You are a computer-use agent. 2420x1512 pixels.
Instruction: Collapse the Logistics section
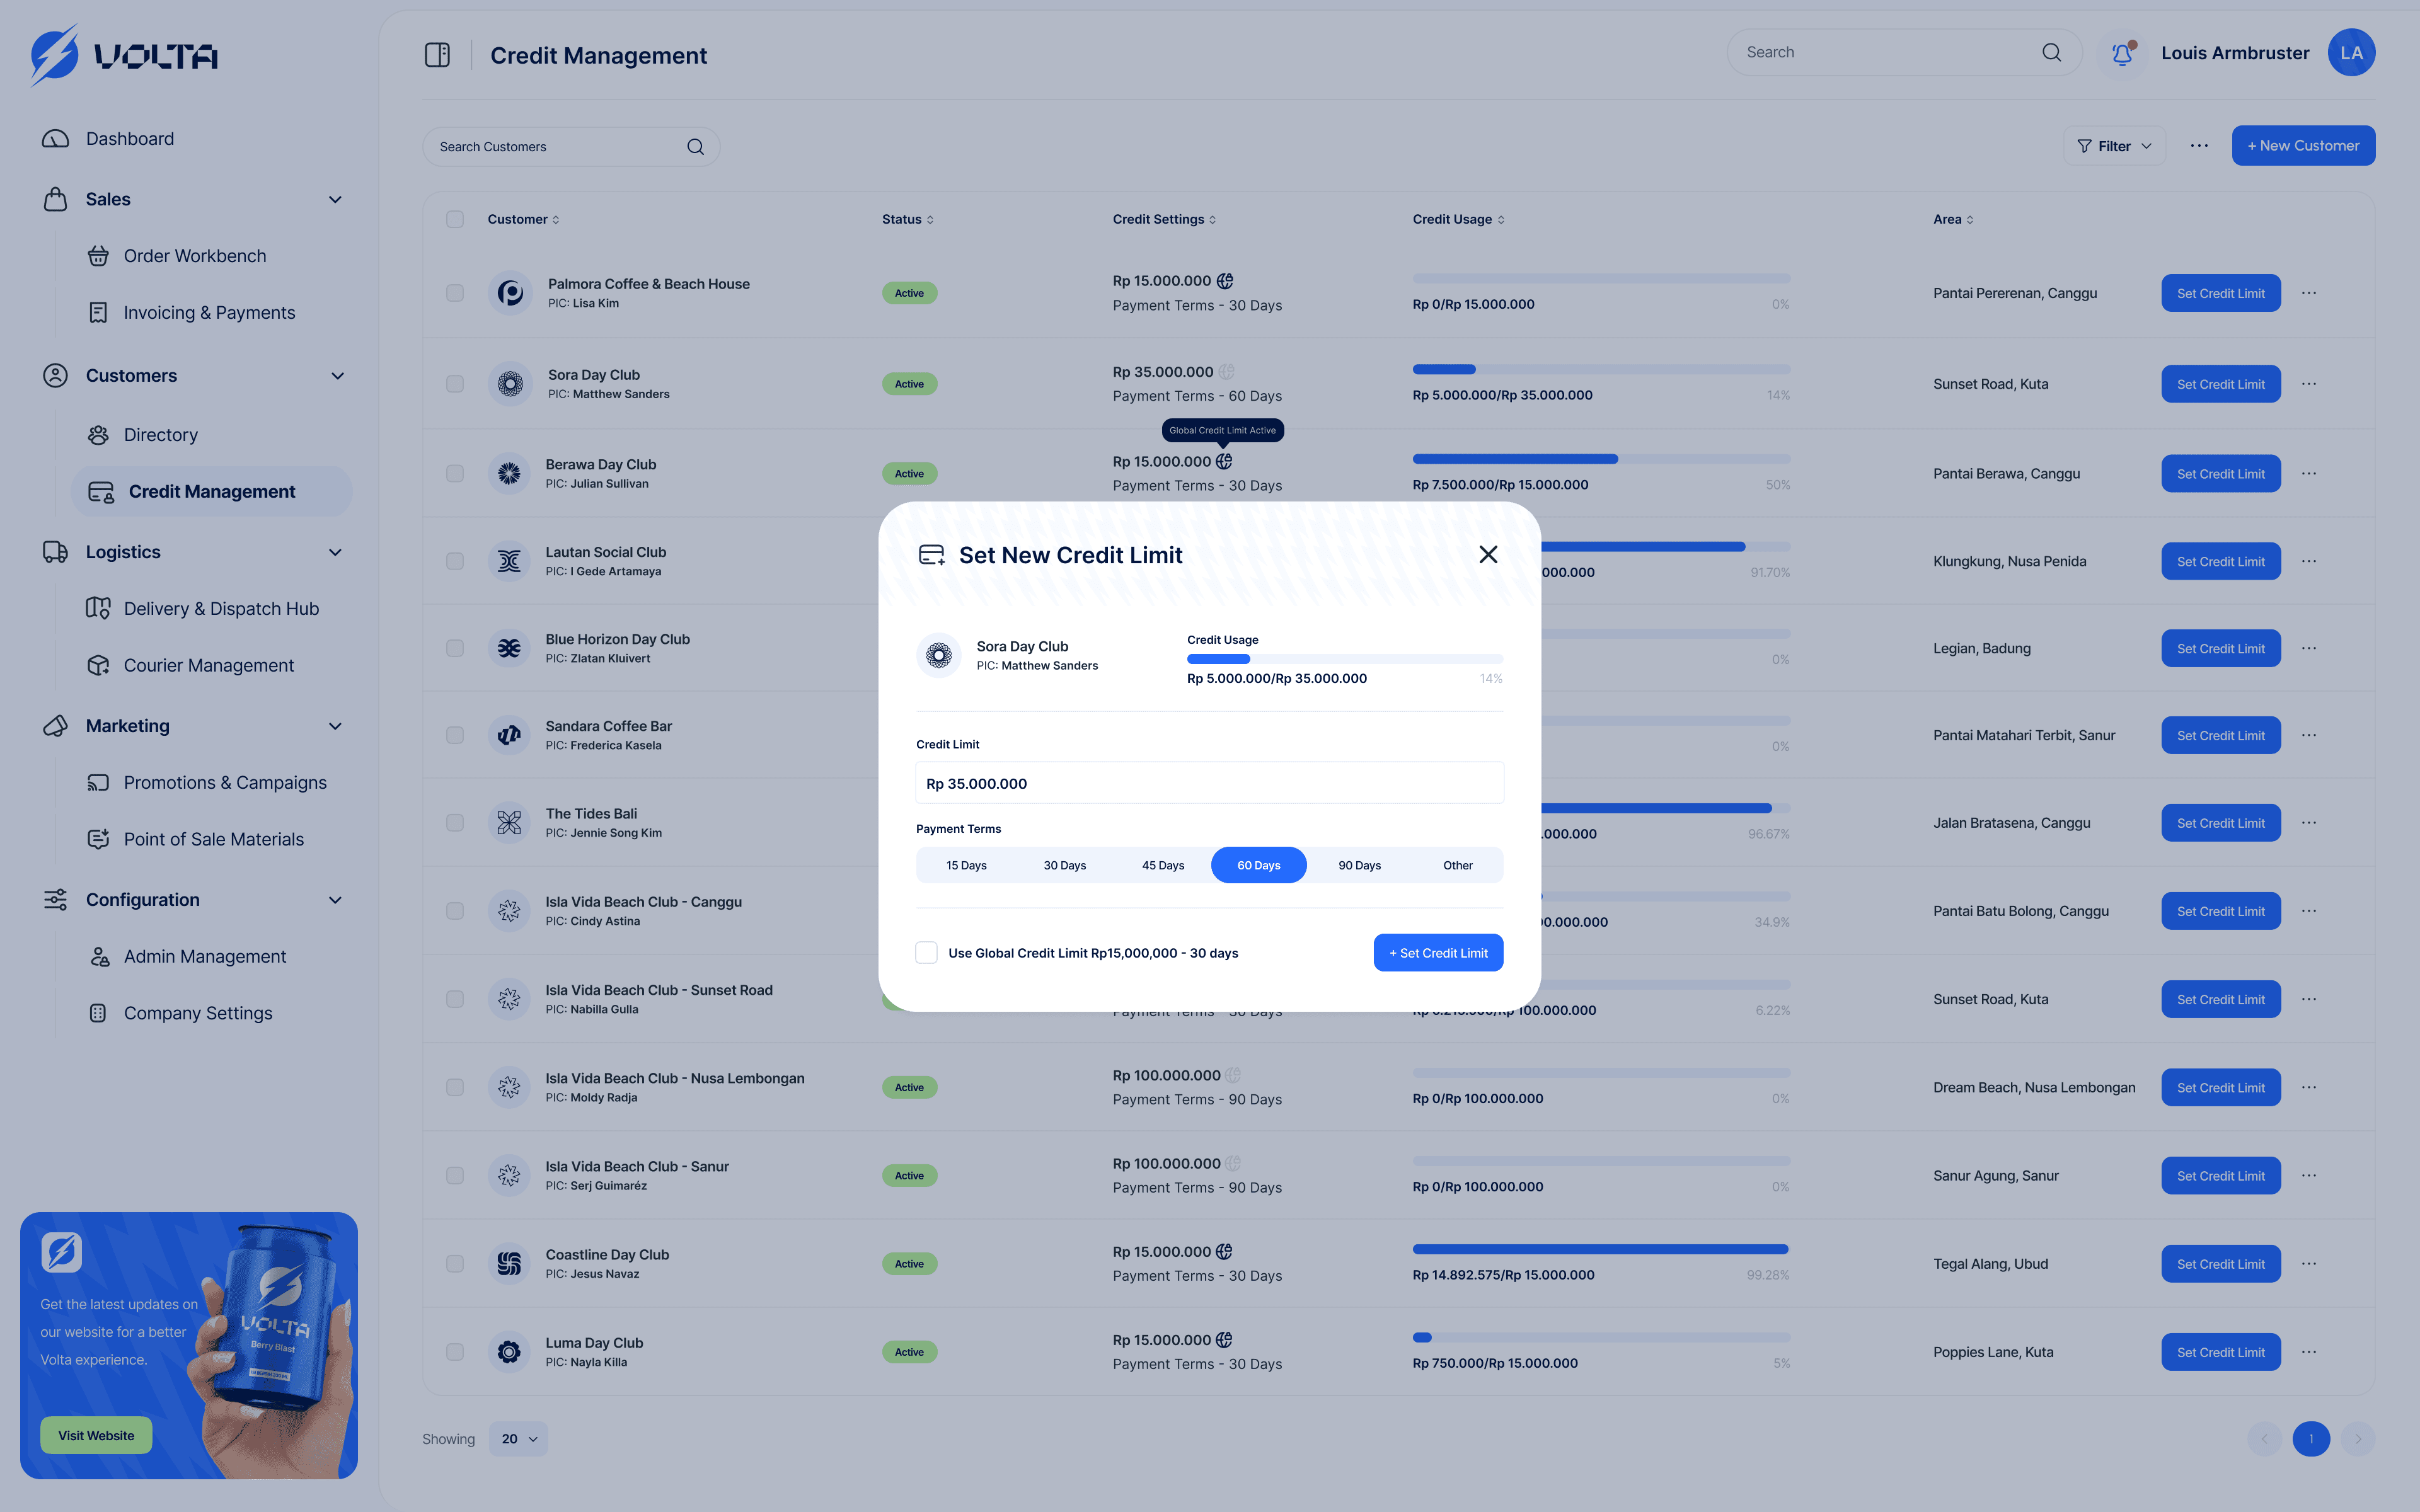335,552
